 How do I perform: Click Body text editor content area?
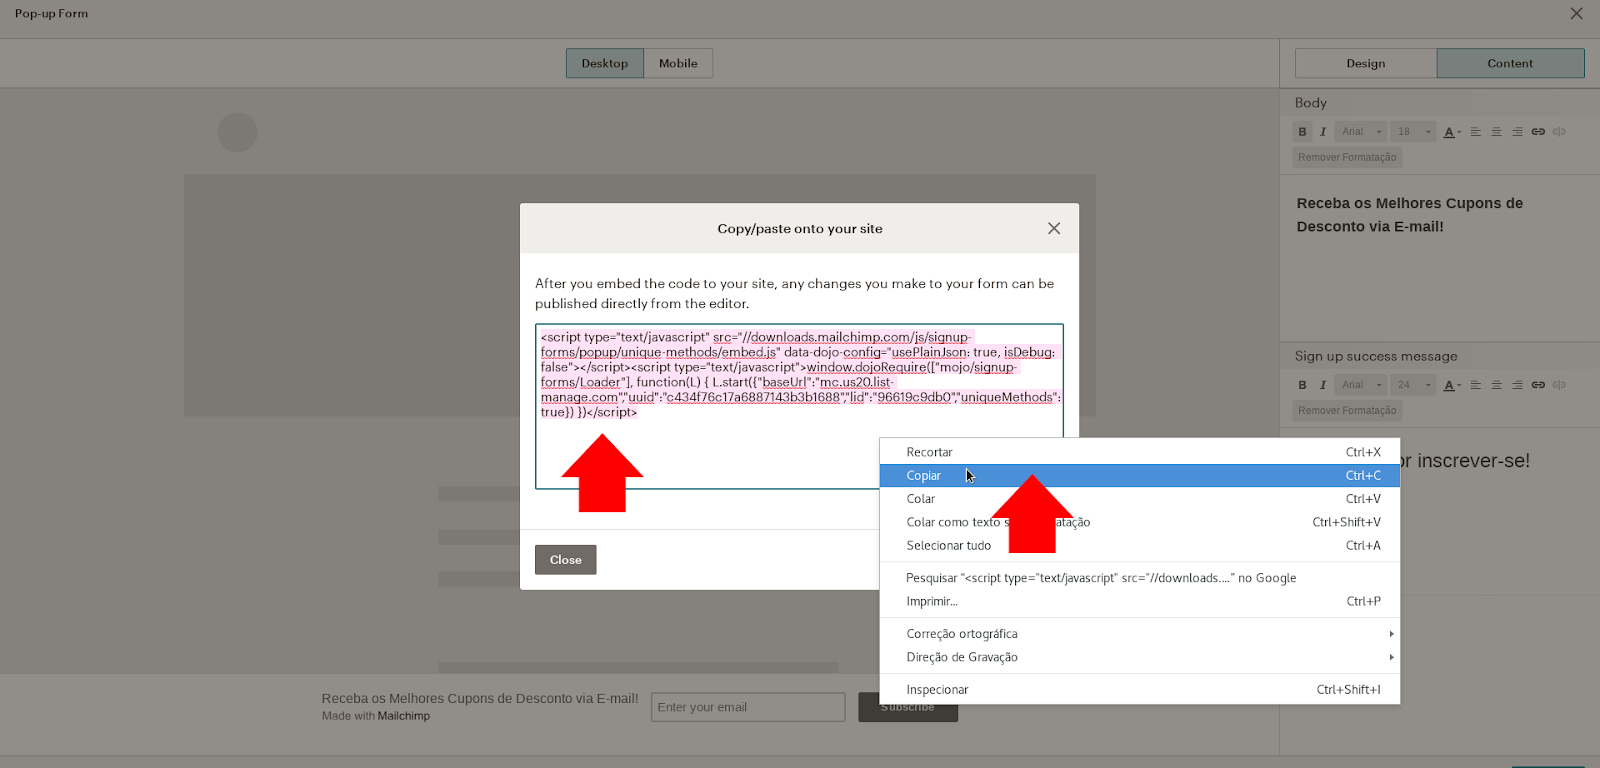point(1440,258)
